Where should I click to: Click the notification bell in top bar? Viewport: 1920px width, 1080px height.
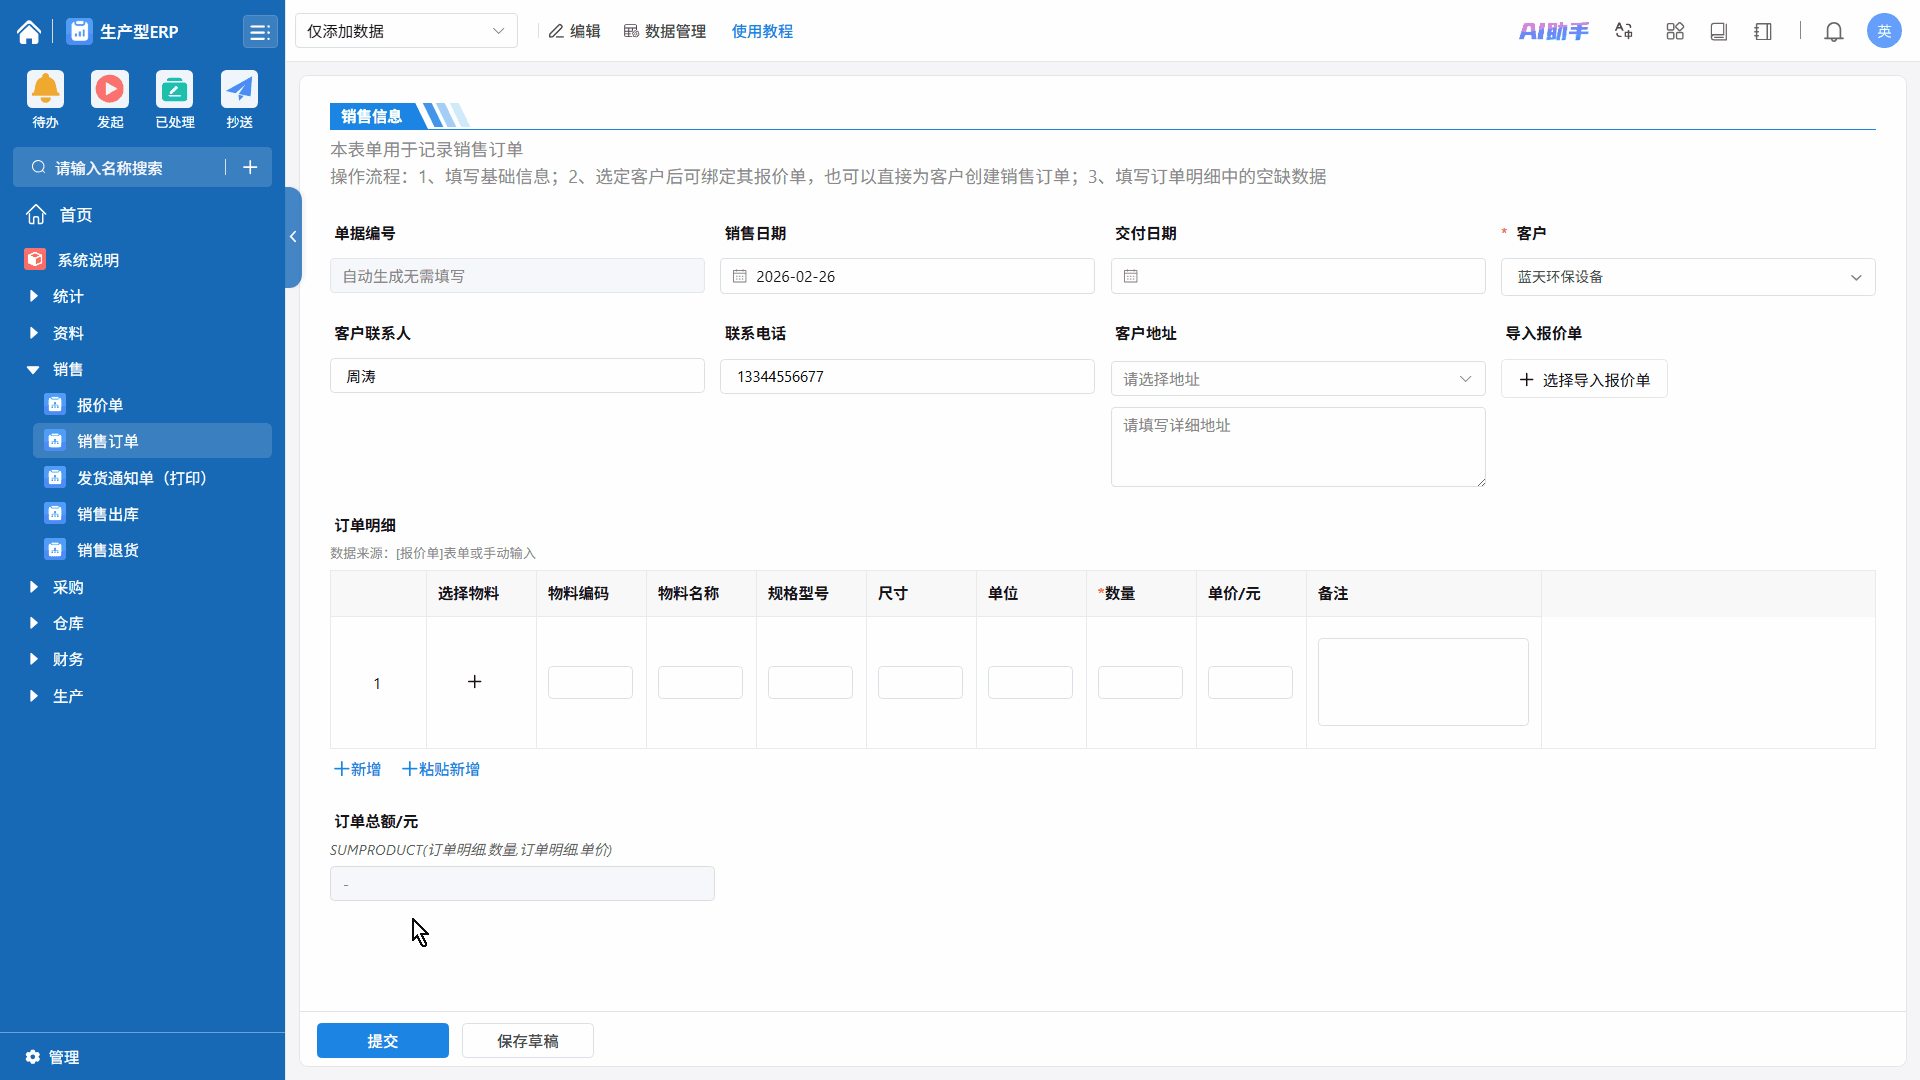[1833, 32]
